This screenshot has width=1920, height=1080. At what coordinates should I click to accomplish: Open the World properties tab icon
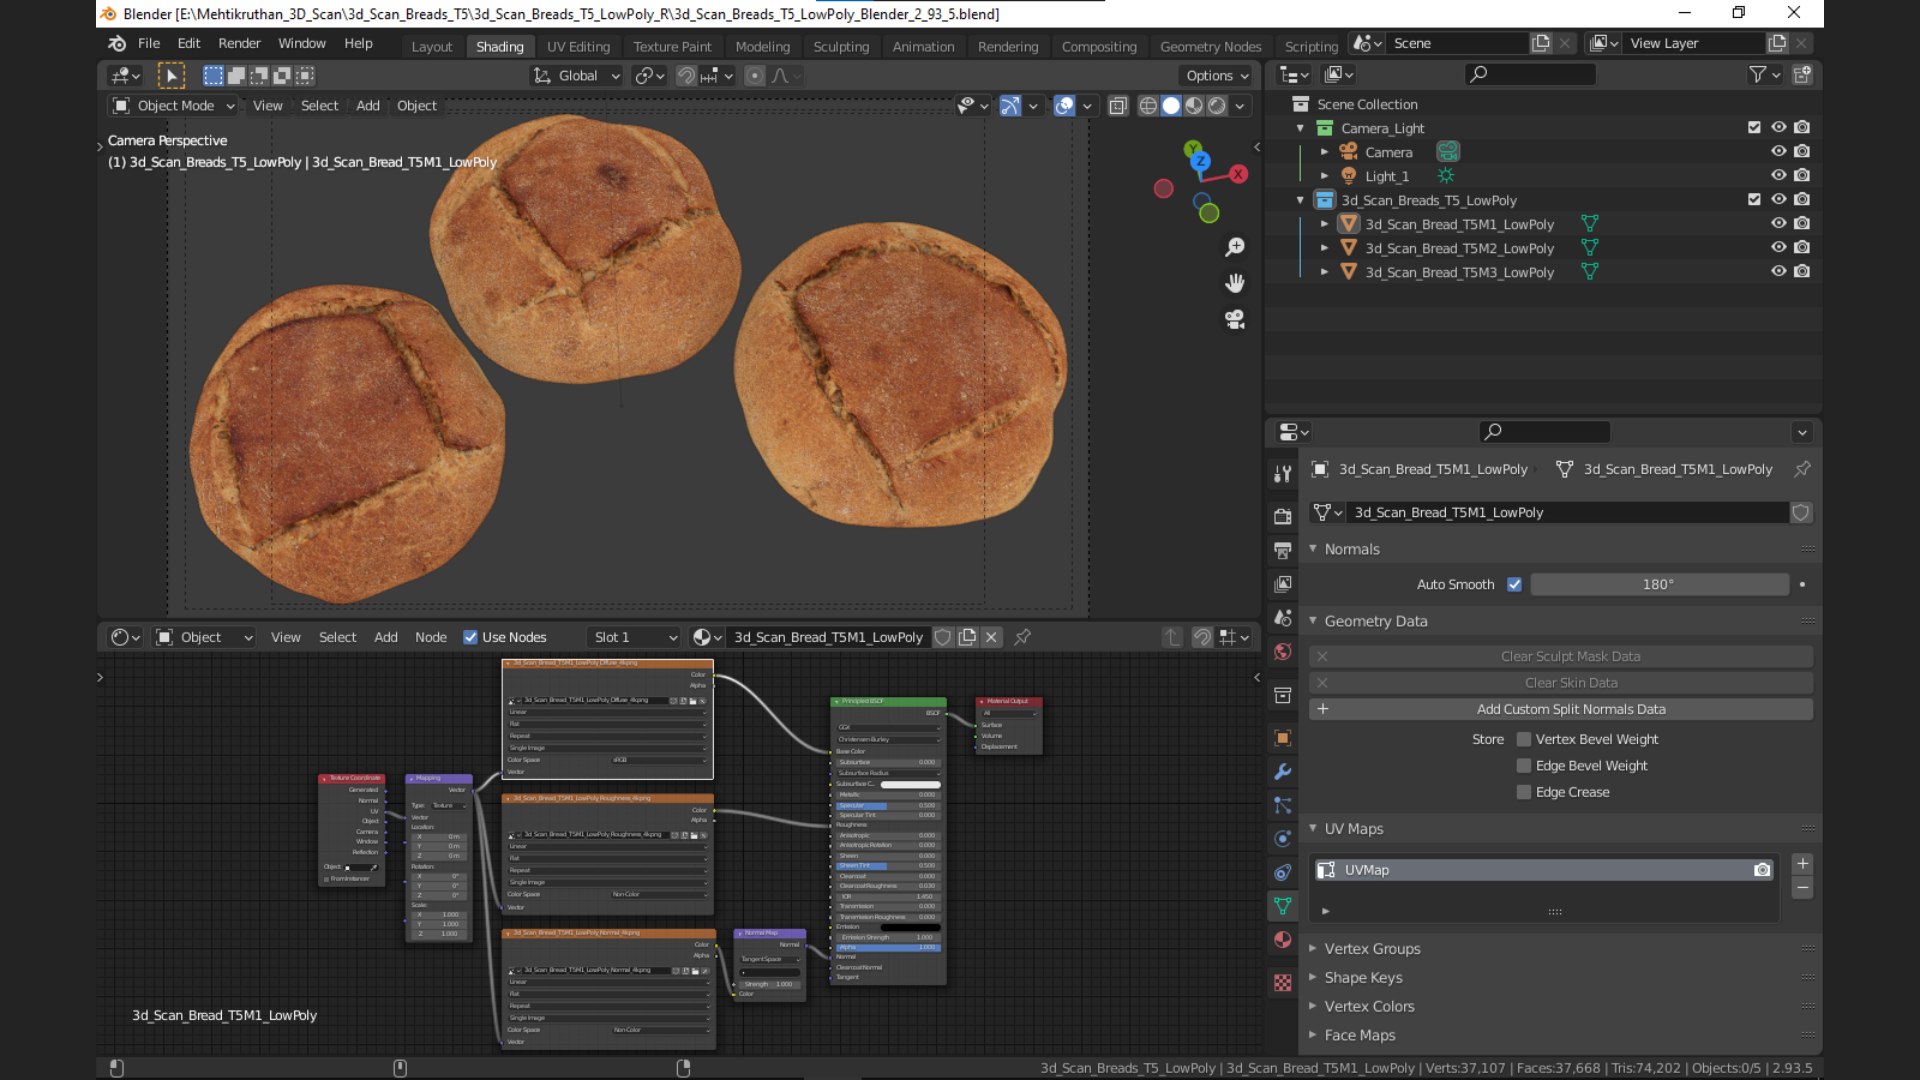coord(1283,652)
